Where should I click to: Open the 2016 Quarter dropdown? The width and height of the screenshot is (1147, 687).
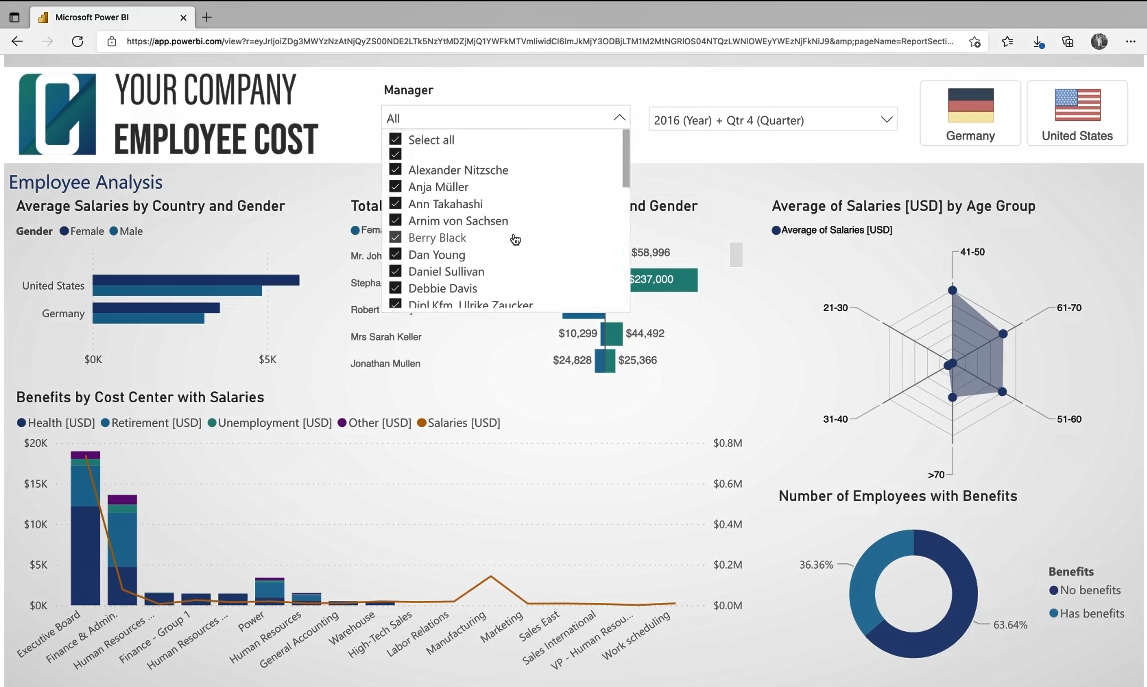(x=886, y=118)
